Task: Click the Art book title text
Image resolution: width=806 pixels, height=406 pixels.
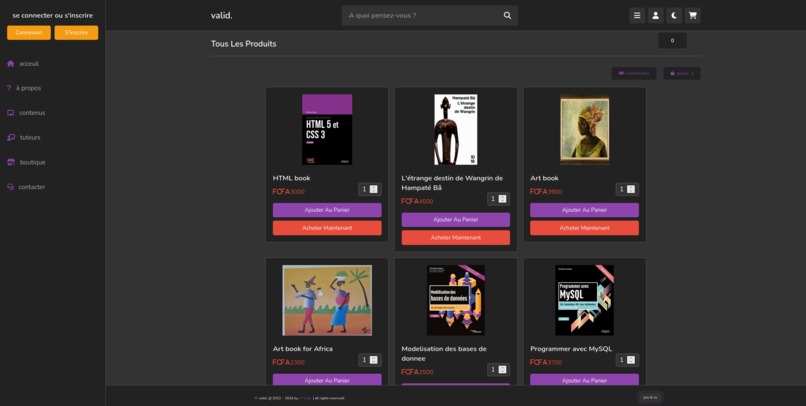Action: [544, 178]
